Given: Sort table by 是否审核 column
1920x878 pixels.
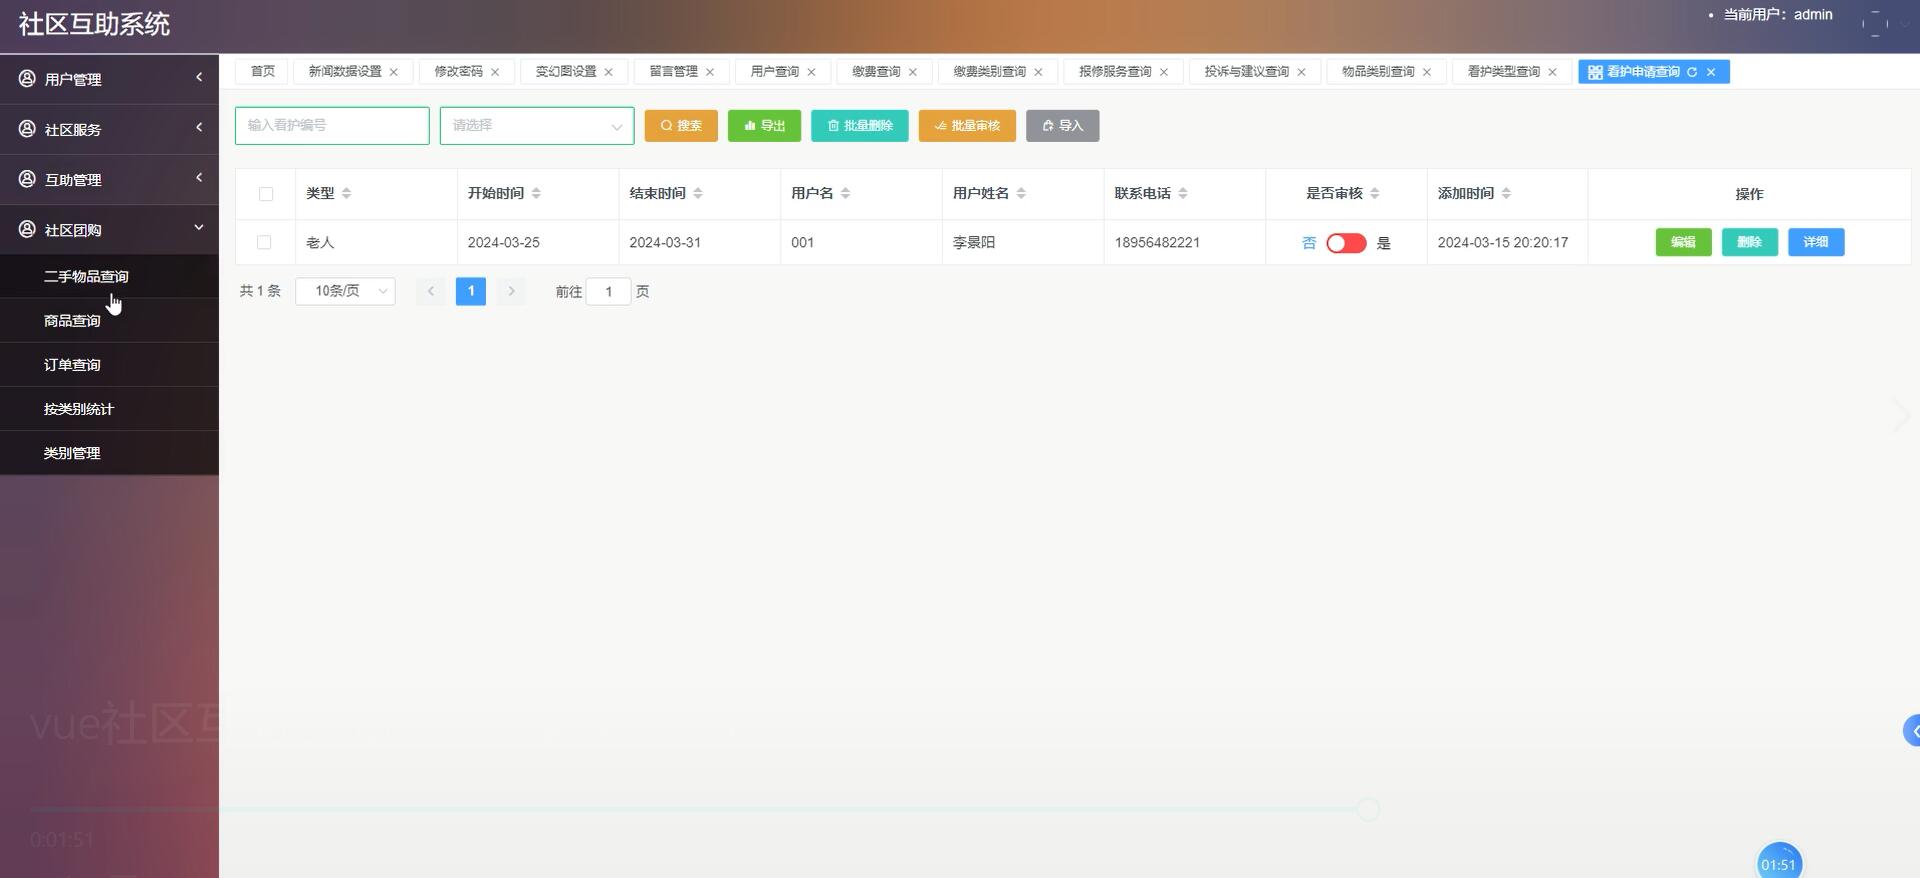Looking at the screenshot, I should coord(1375,193).
